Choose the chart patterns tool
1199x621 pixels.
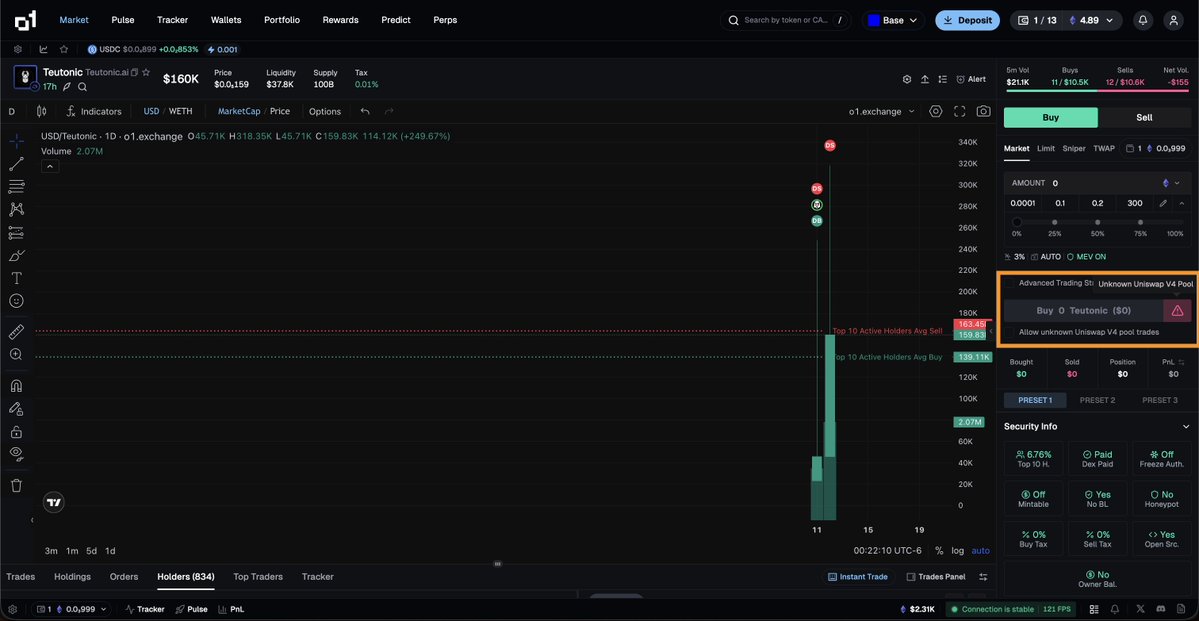click(16, 209)
